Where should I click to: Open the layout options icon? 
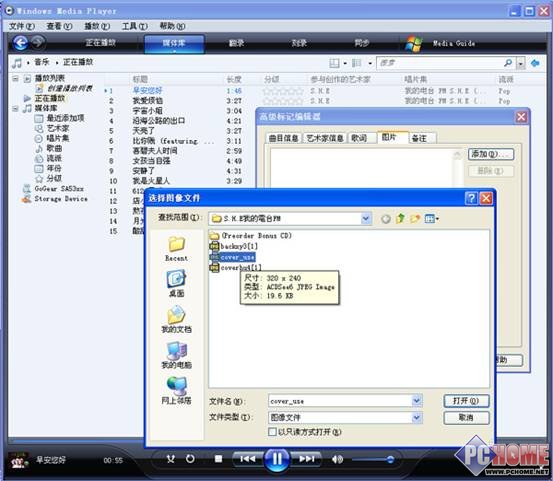(x=334, y=63)
